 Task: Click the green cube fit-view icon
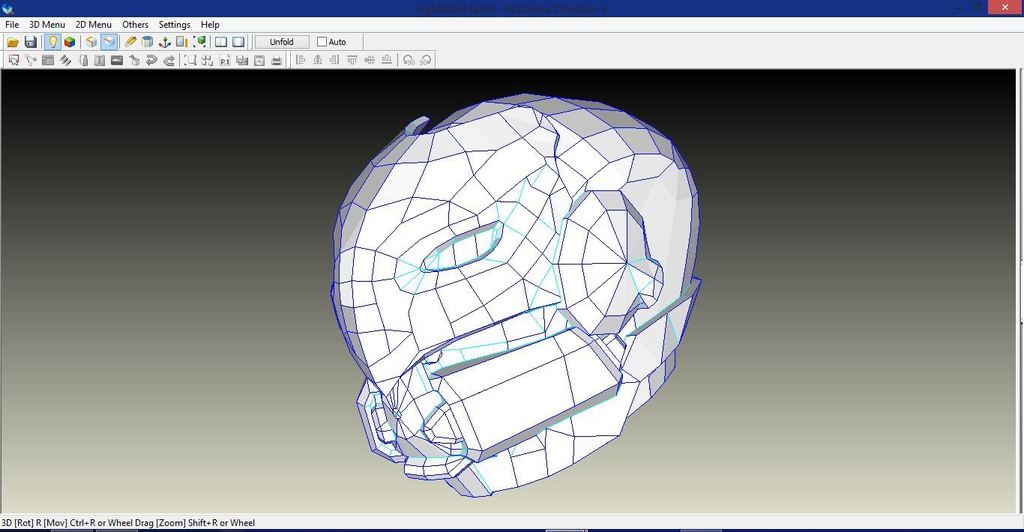(x=200, y=42)
